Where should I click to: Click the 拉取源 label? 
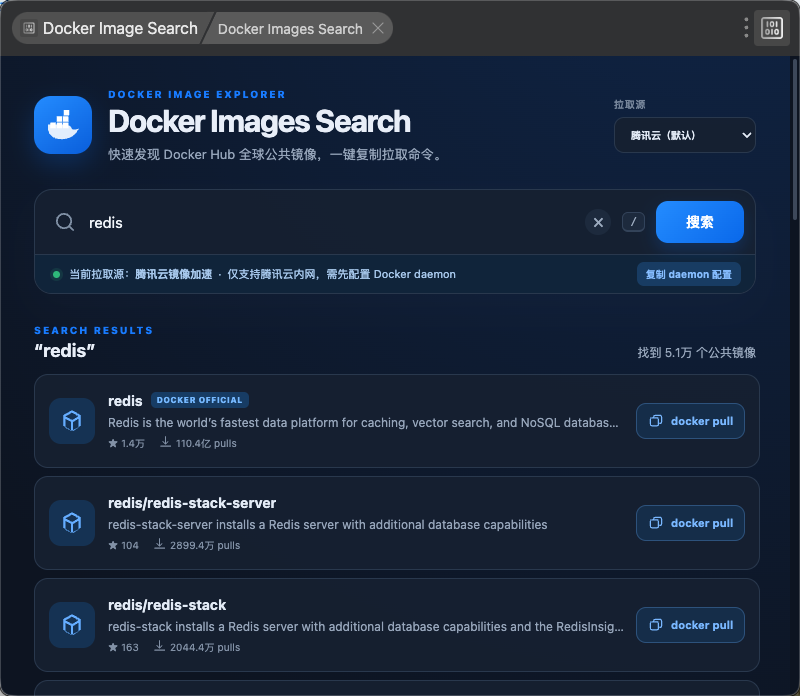pyautogui.click(x=630, y=105)
